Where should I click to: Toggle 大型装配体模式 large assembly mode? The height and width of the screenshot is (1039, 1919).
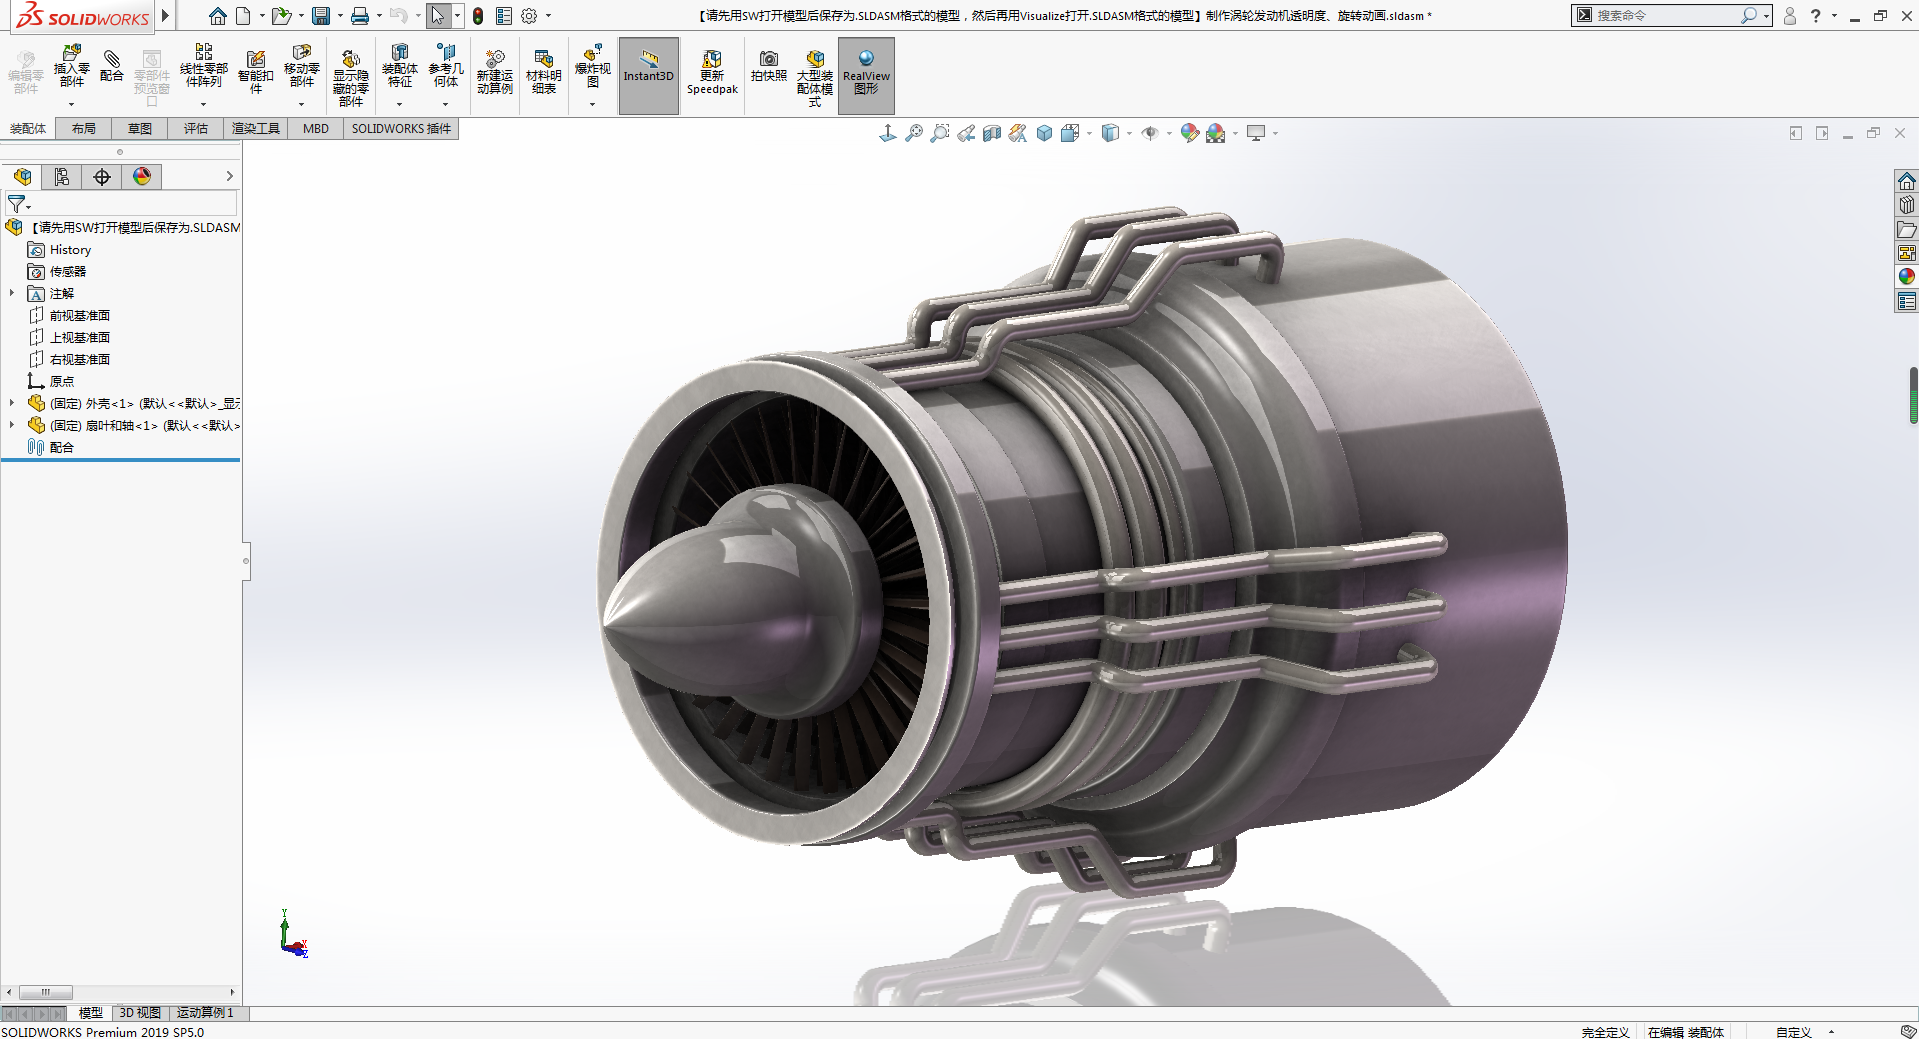pos(814,76)
